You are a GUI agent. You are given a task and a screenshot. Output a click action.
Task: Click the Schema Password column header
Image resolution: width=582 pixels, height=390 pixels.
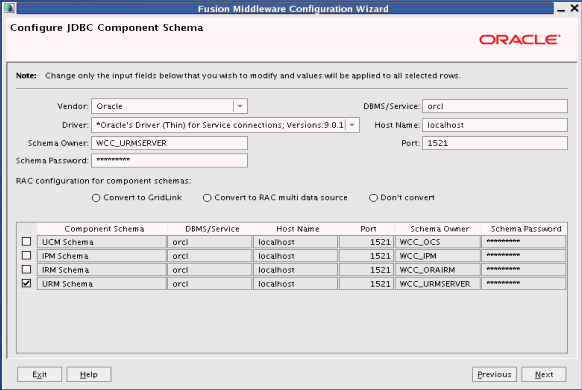(524, 229)
